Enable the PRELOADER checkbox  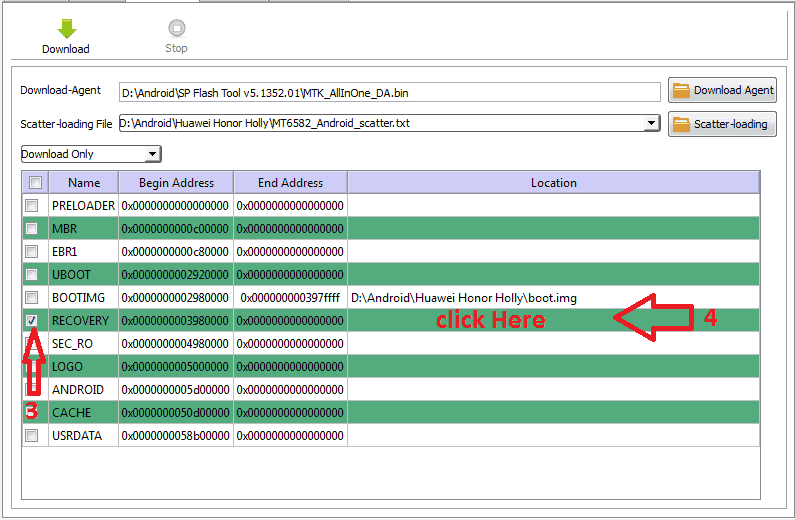pos(33,205)
